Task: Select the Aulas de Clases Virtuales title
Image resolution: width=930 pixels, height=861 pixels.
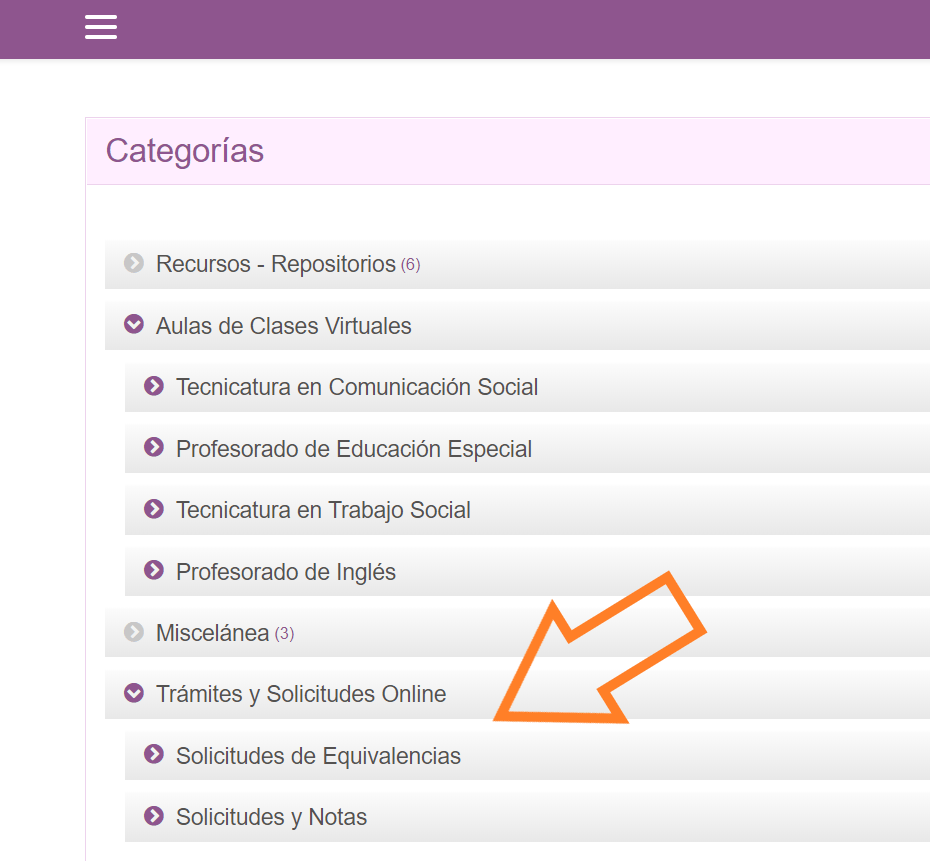Action: point(283,326)
